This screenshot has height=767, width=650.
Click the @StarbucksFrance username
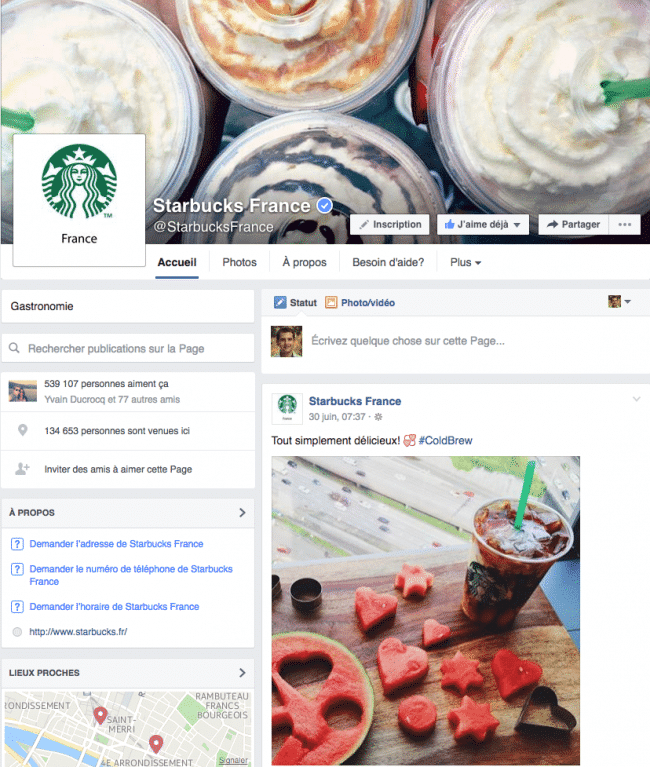coord(213,227)
